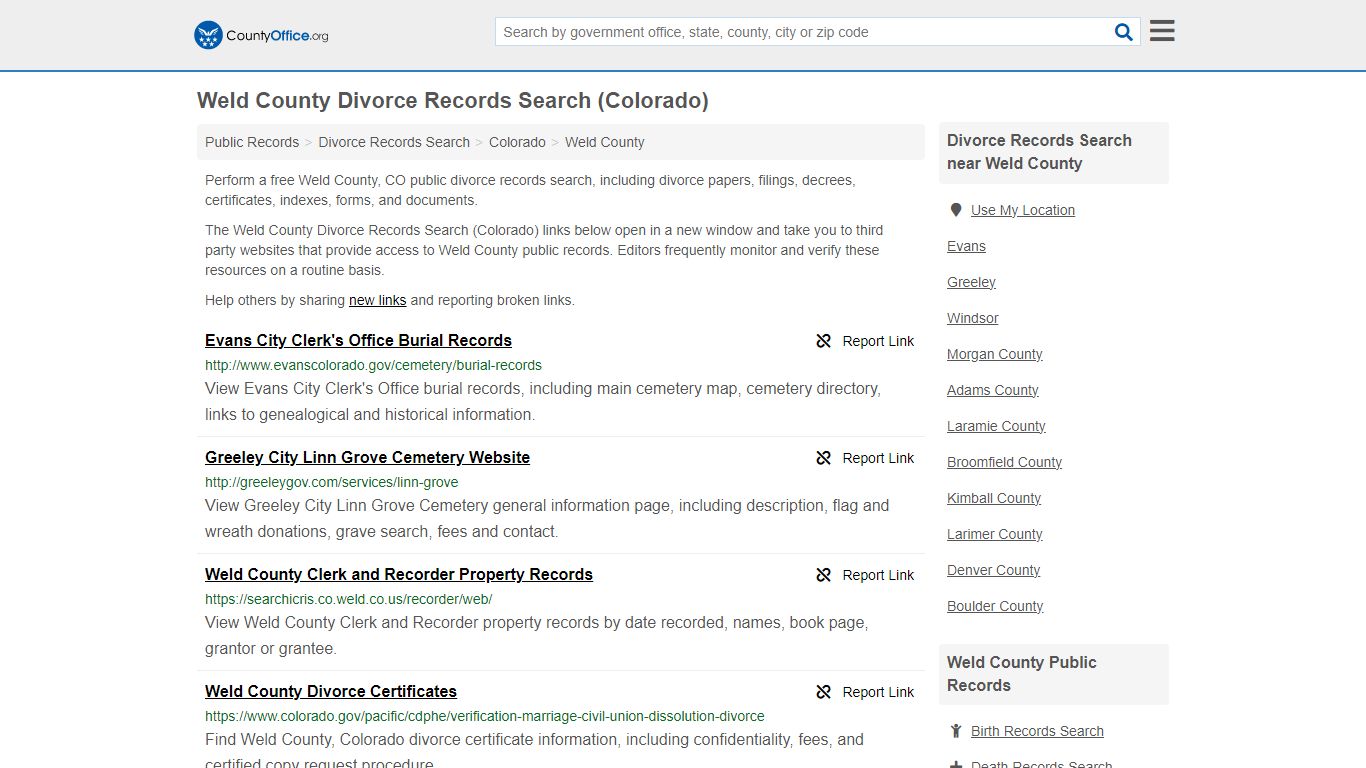Select Weld County breadcrumb

pos(604,142)
